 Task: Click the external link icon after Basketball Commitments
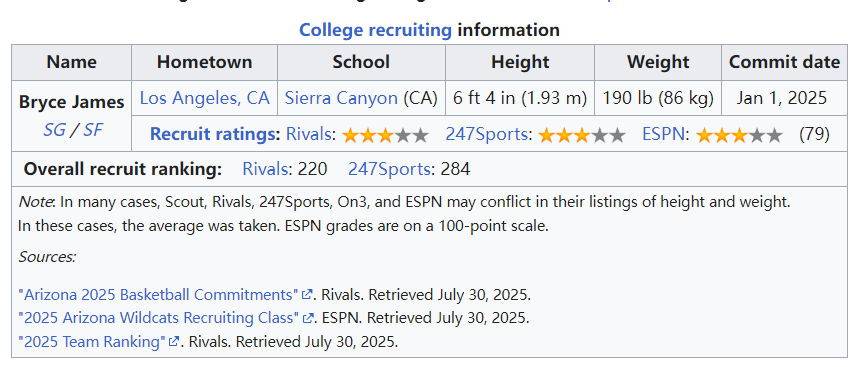307,294
